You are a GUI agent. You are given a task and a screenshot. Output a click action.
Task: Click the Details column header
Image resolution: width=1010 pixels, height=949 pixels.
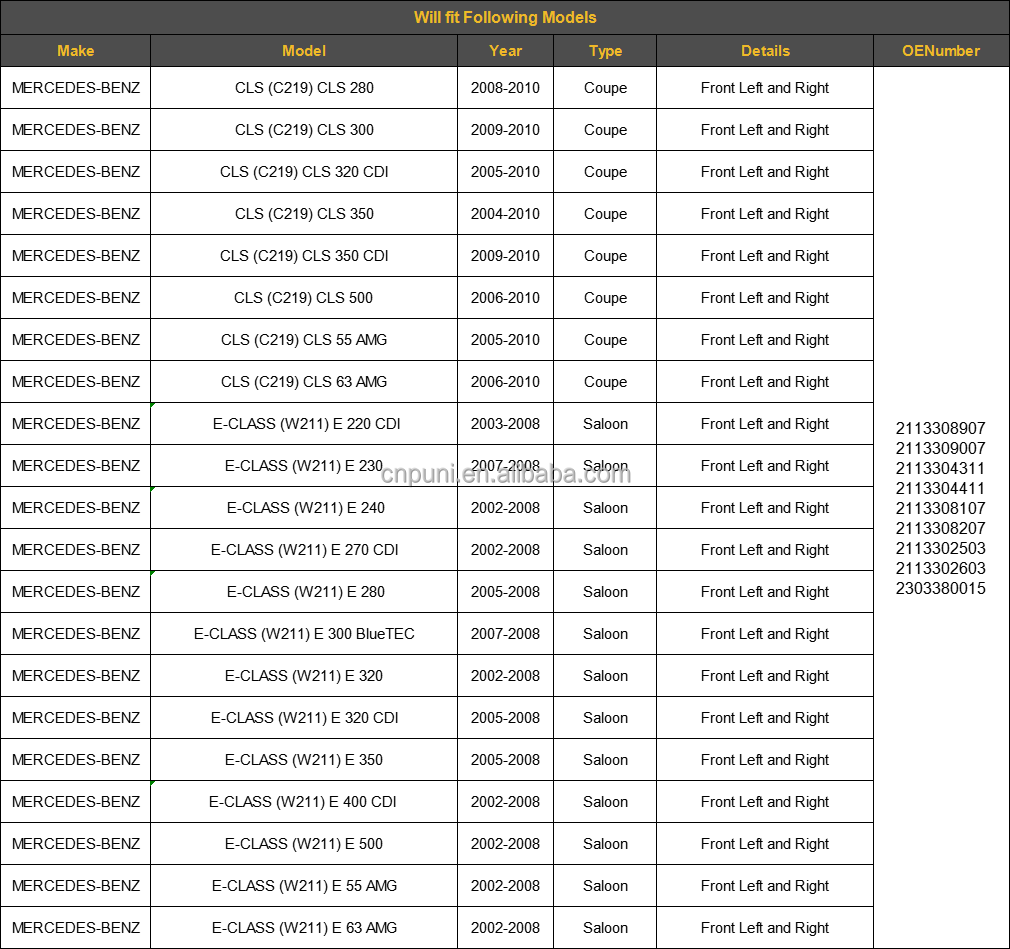765,51
